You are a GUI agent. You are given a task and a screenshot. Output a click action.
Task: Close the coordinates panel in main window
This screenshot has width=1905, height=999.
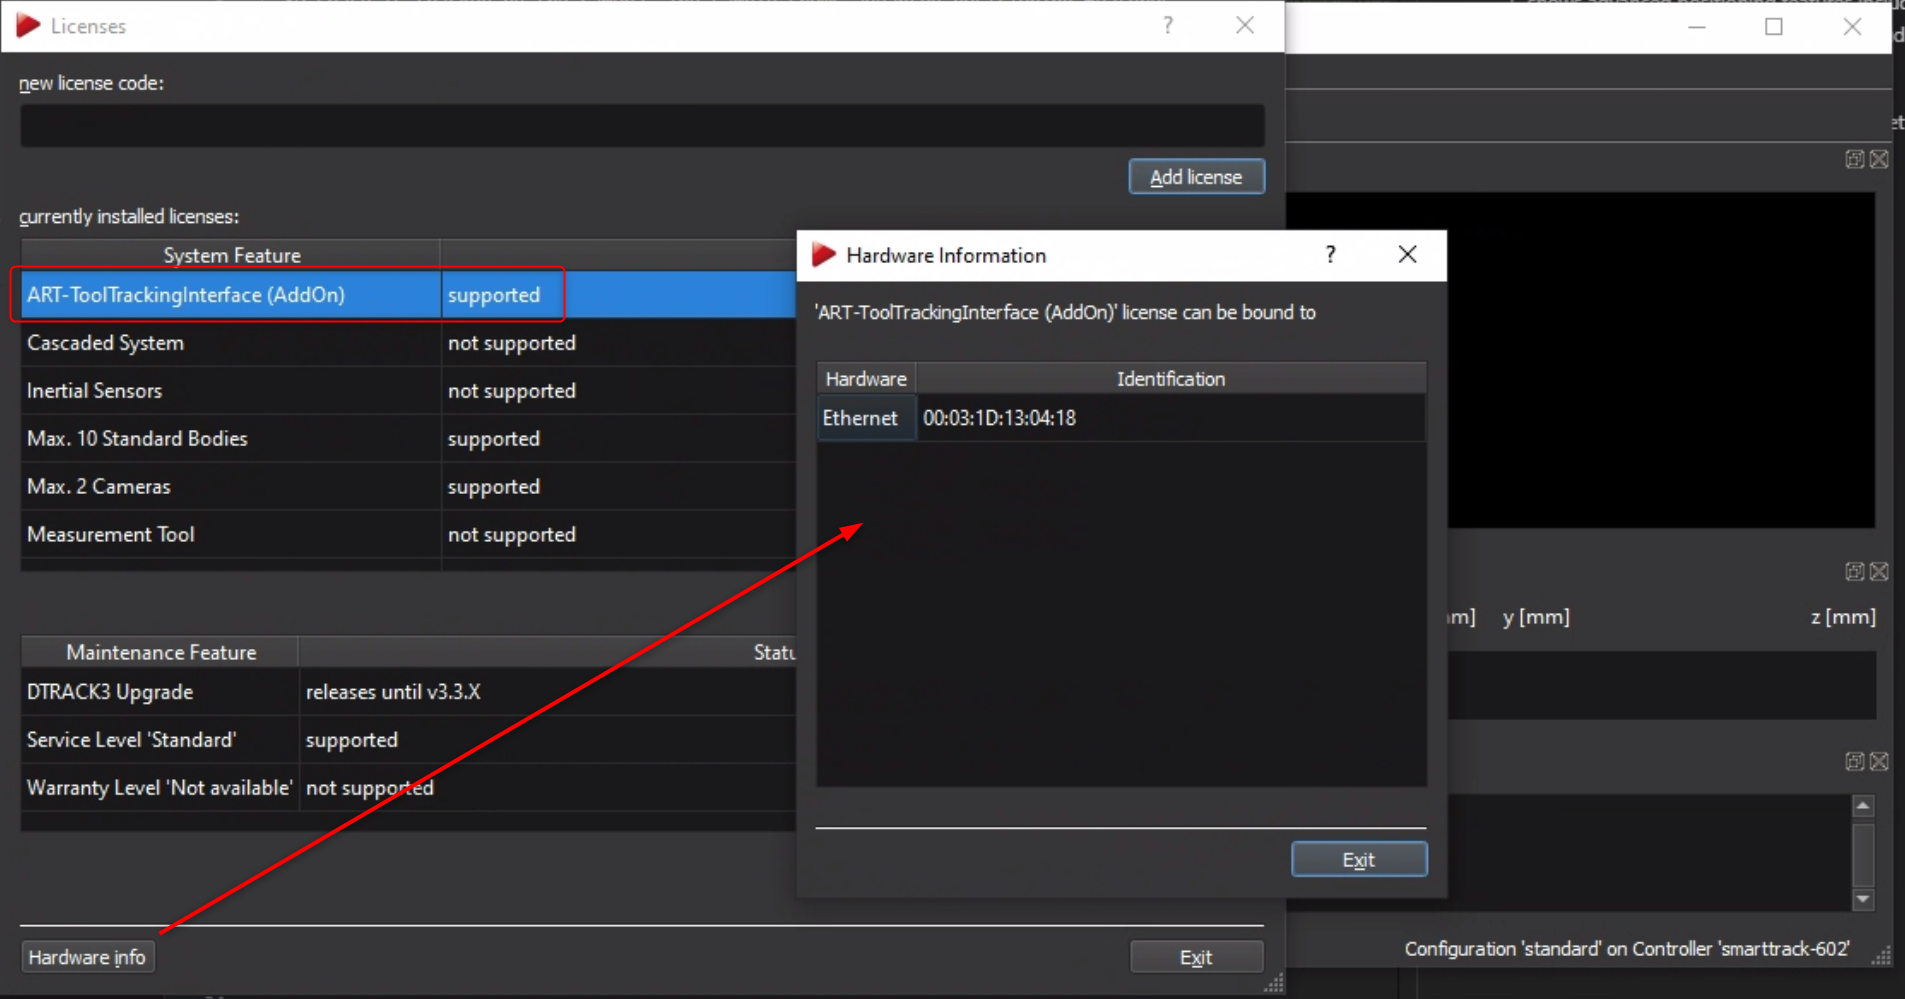1879,571
